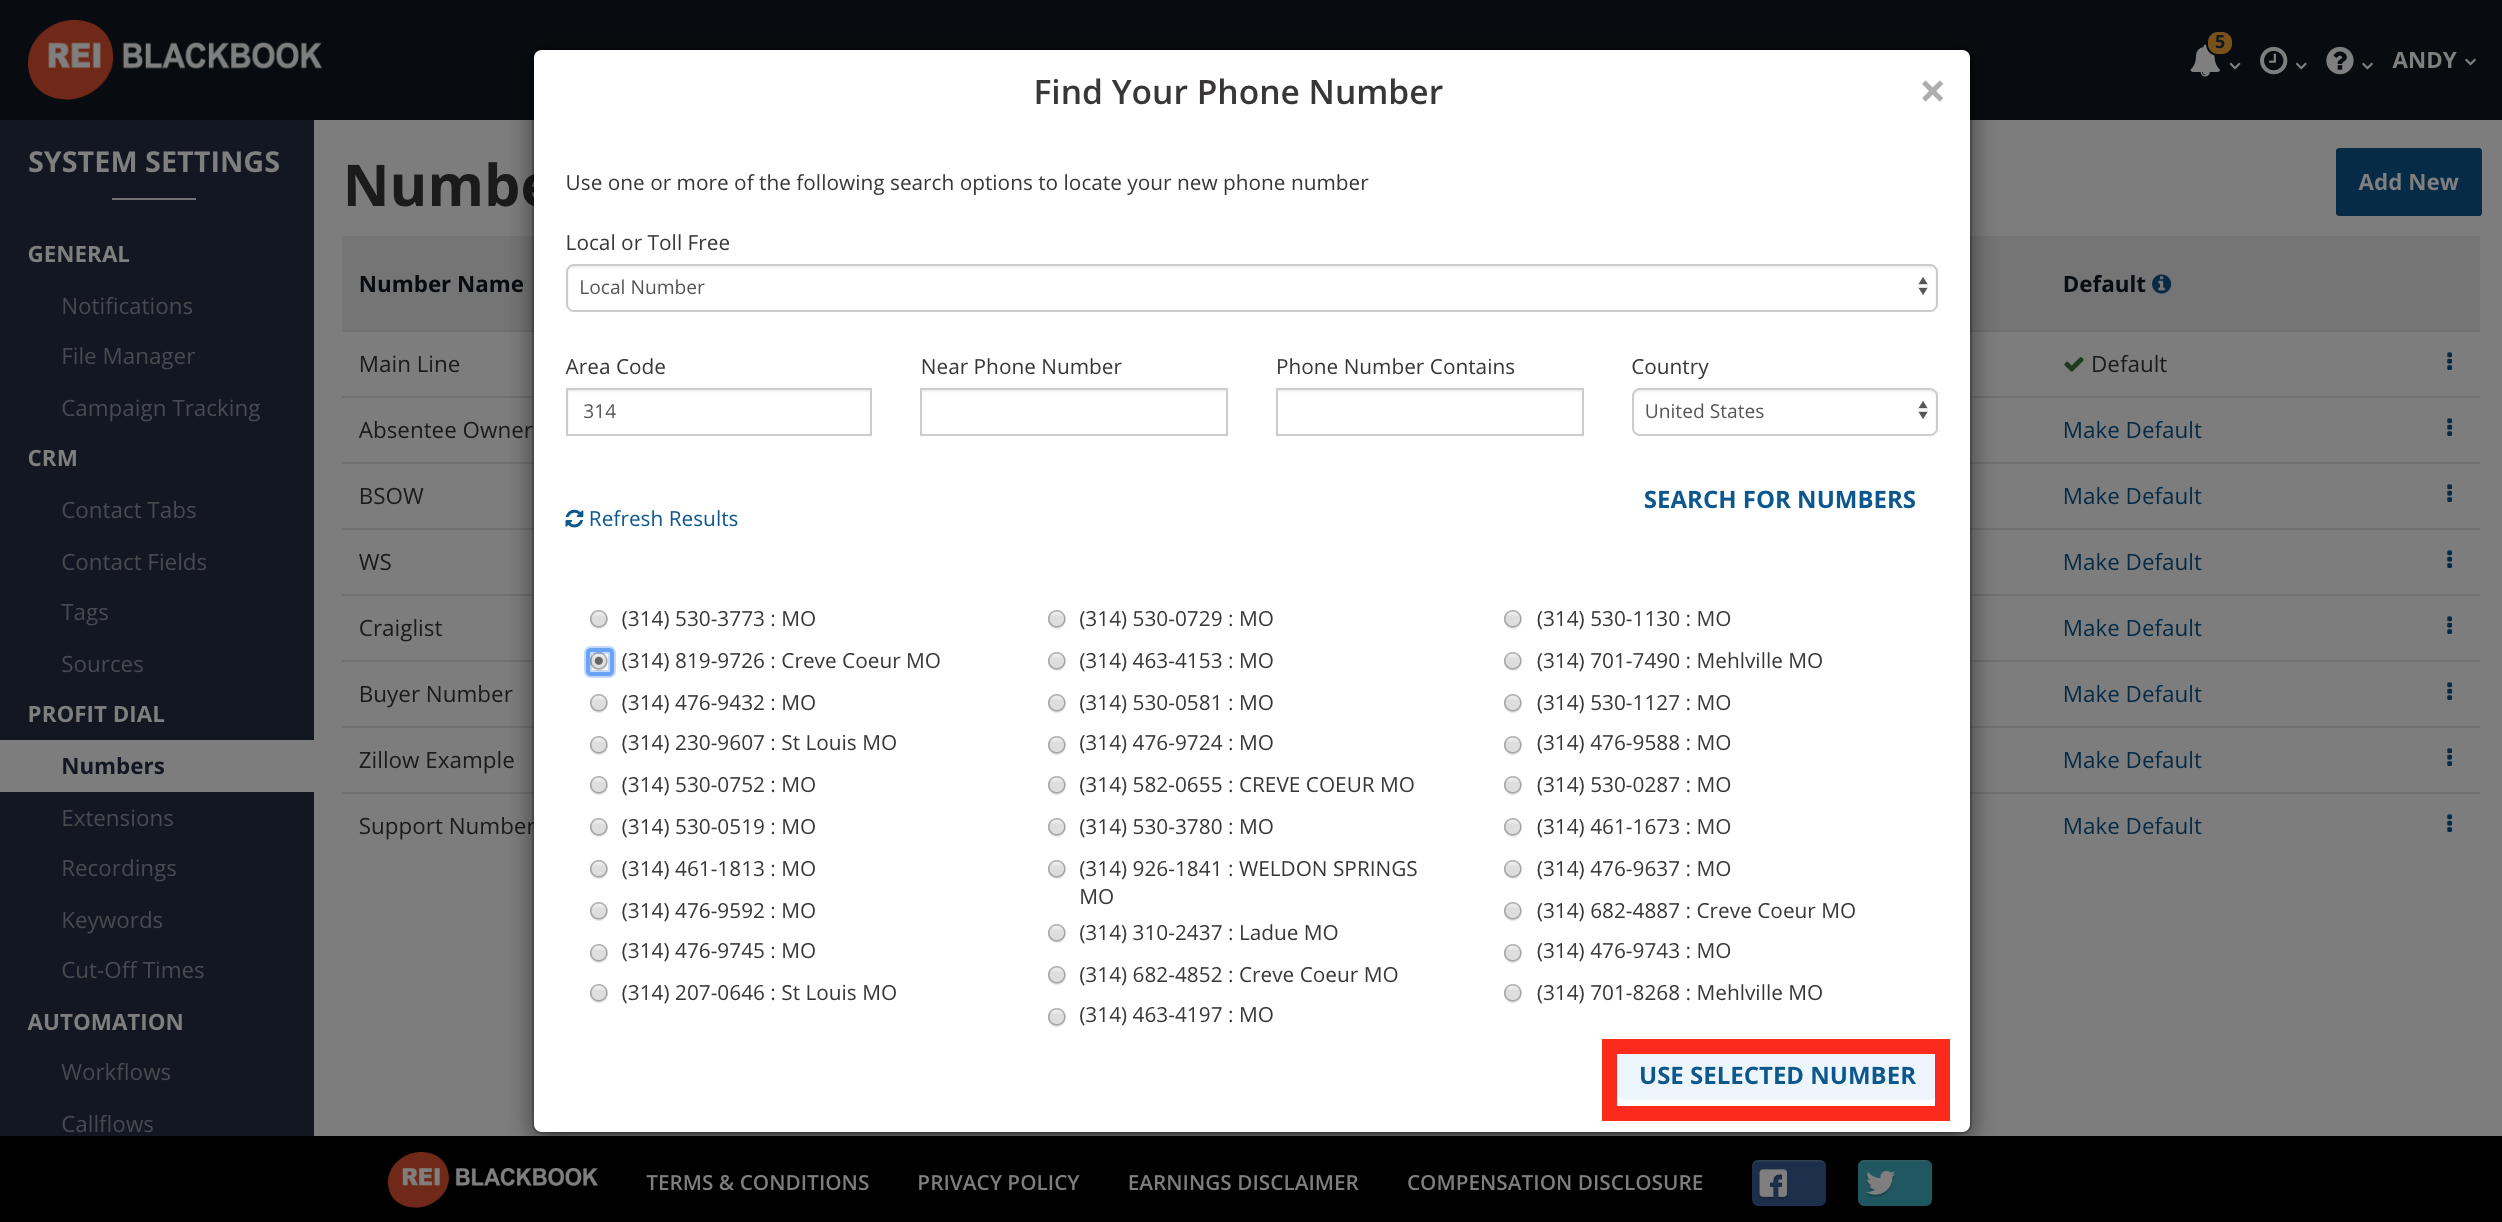Click Make Default for Support Number row
The height and width of the screenshot is (1222, 2502).
pos(2132,826)
